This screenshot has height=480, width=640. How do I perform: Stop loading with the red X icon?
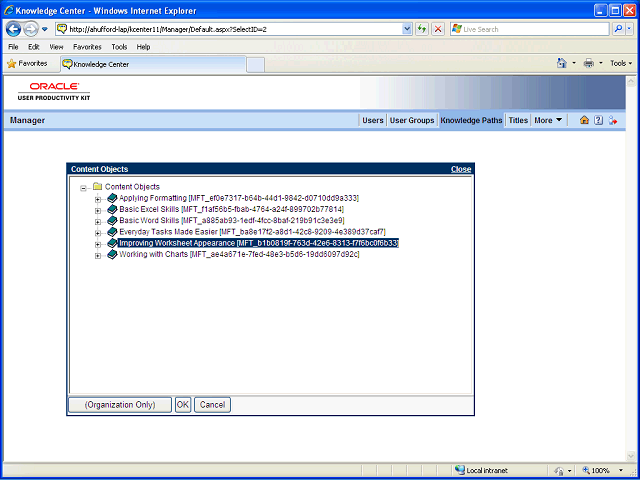(438, 29)
